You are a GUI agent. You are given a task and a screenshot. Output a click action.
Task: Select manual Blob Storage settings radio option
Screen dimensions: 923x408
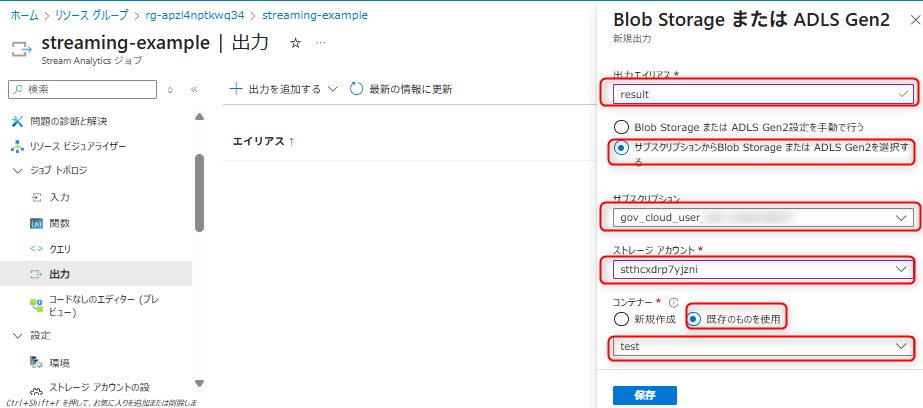(622, 127)
